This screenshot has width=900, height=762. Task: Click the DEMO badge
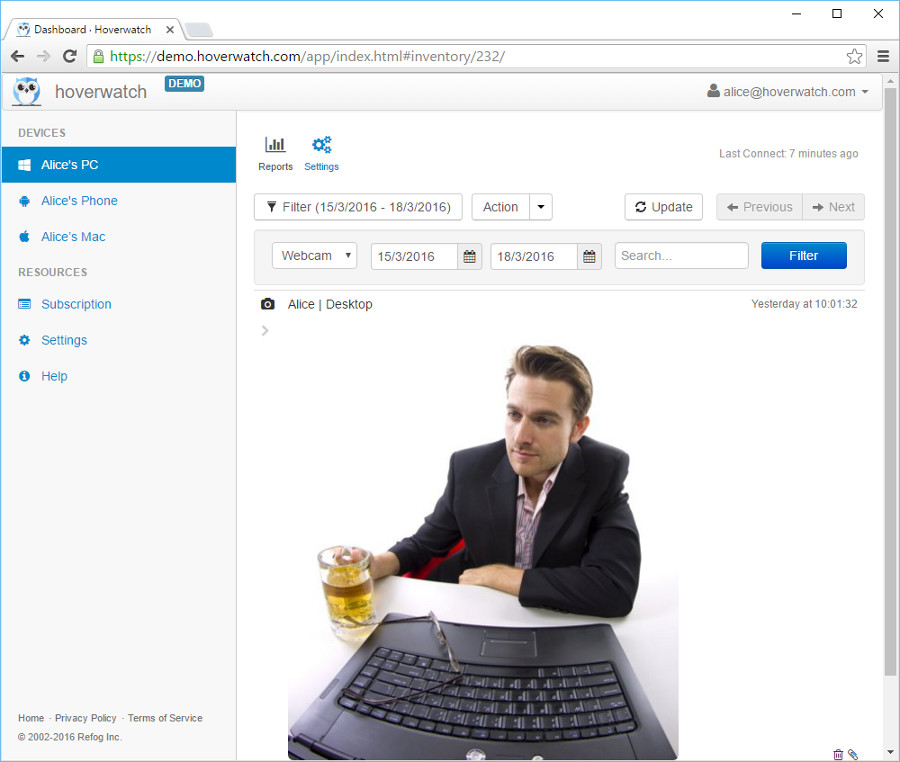click(x=184, y=84)
